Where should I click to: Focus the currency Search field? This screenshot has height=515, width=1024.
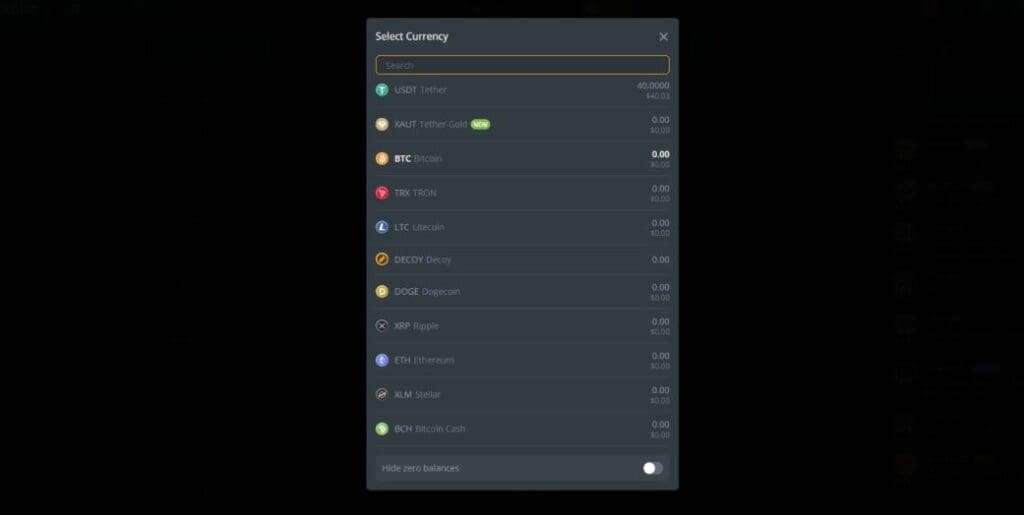point(522,65)
